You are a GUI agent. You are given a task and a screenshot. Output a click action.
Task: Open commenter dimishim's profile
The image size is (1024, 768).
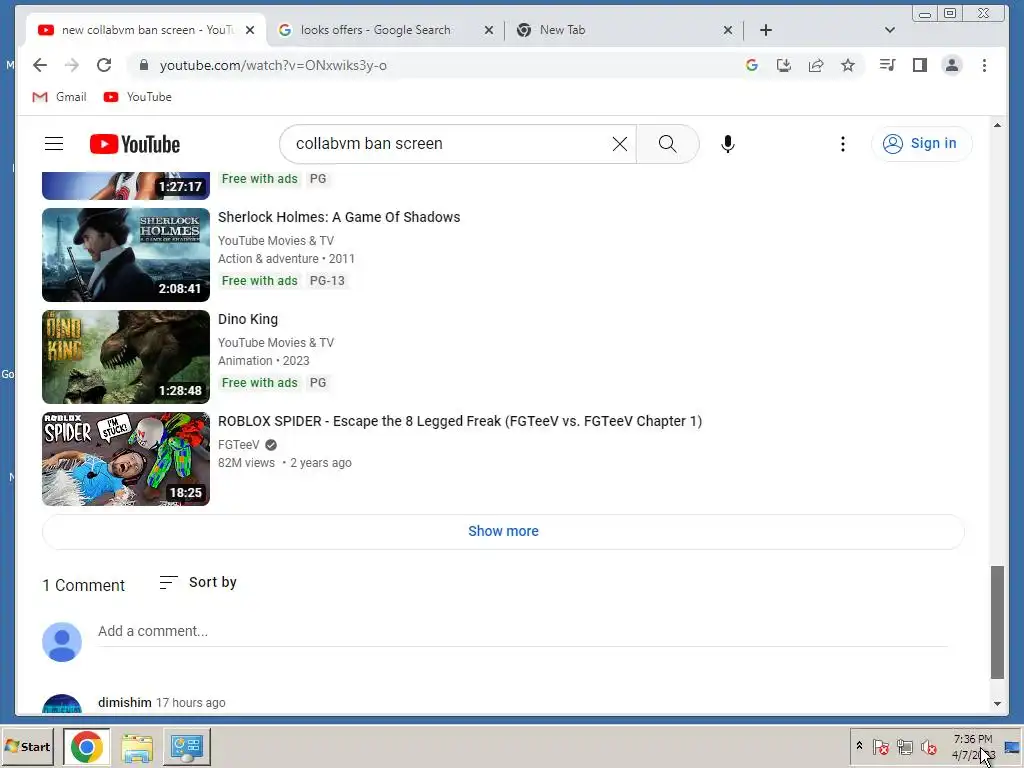pyautogui.click(x=125, y=703)
